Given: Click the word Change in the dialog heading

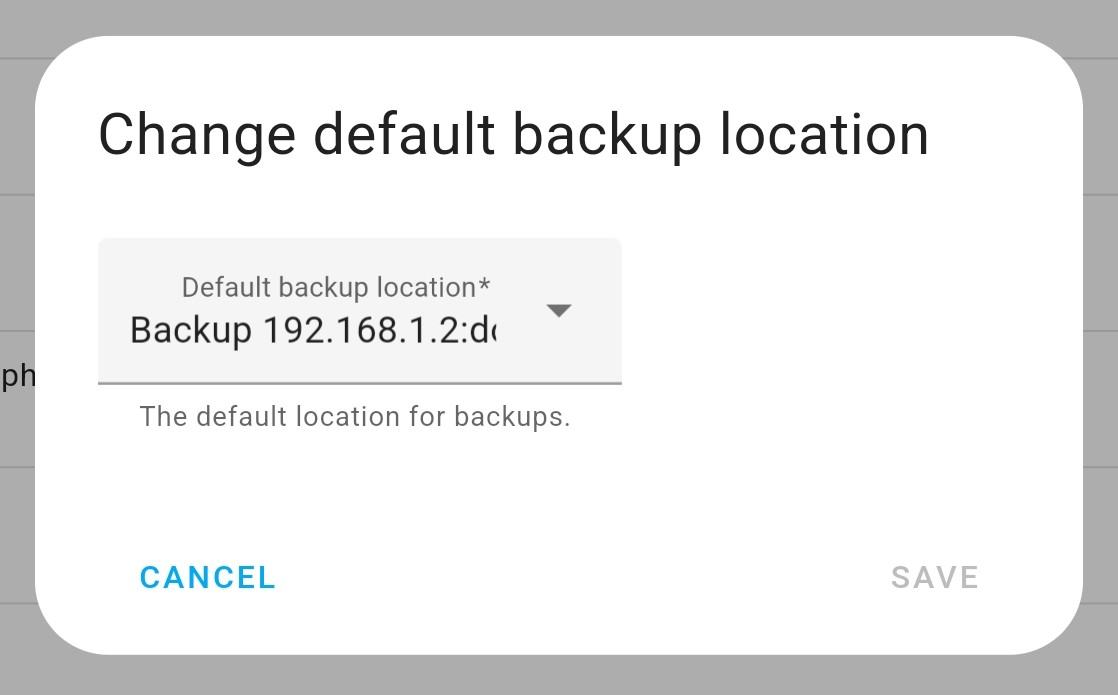Looking at the screenshot, I should 197,135.
